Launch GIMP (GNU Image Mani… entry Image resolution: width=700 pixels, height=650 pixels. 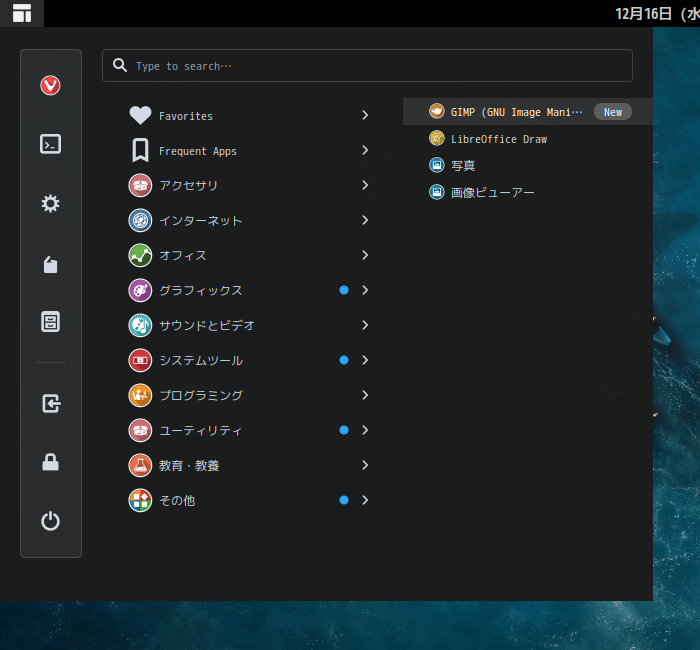pyautogui.click(x=528, y=112)
